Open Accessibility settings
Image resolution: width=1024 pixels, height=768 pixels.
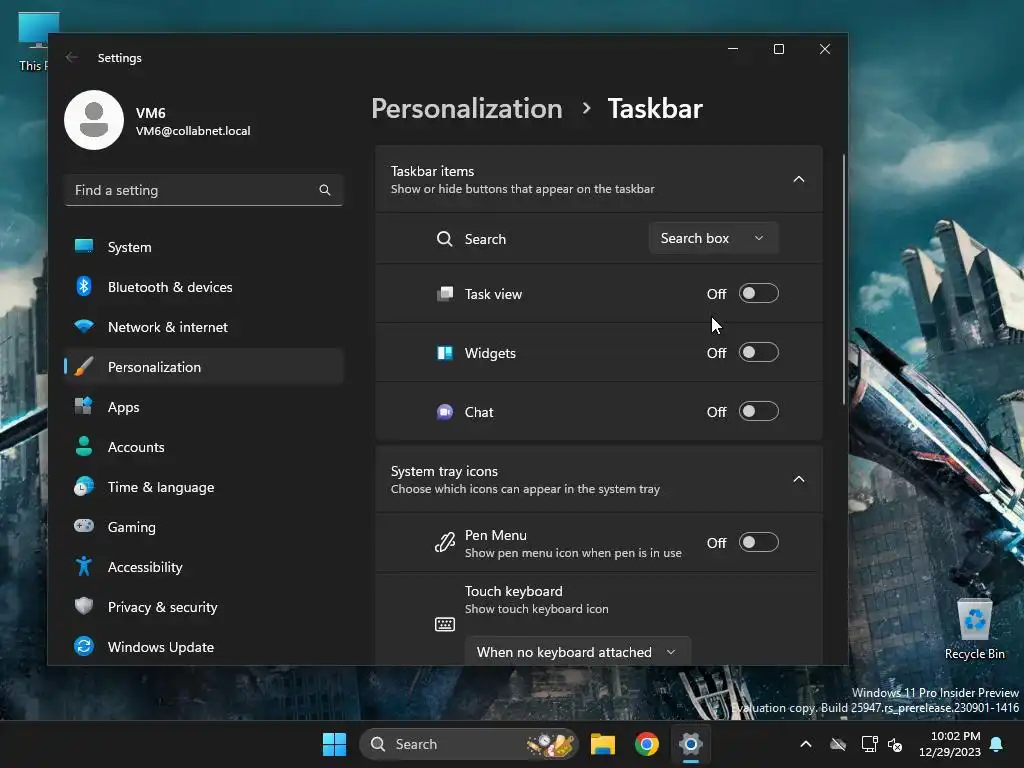(x=204, y=567)
